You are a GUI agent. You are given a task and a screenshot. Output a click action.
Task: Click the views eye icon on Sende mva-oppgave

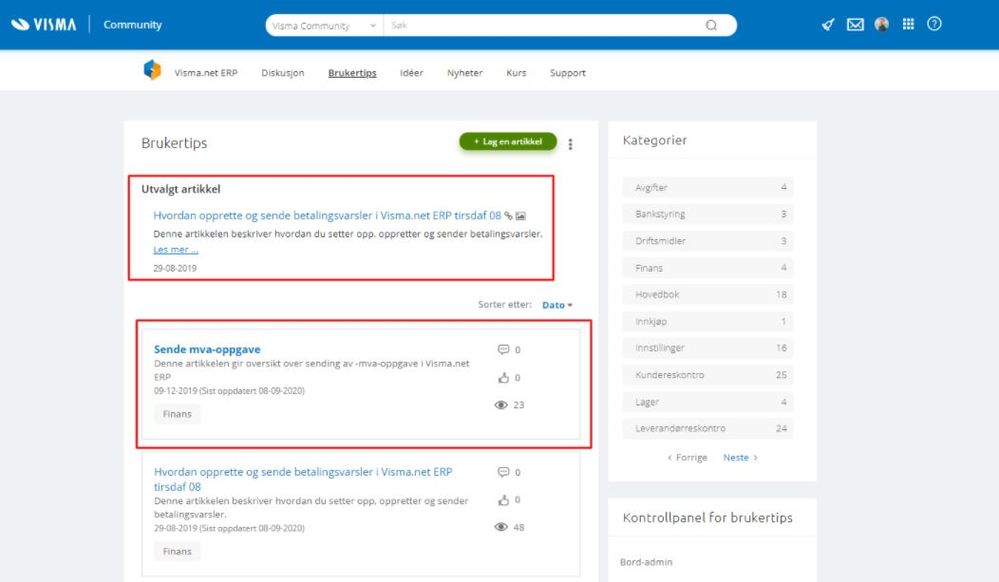pos(501,405)
